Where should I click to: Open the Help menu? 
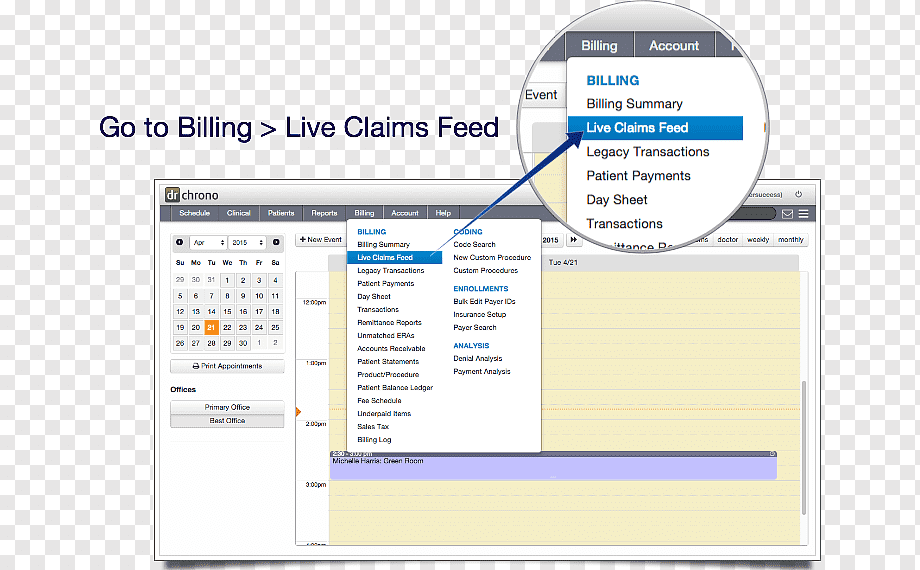443,213
